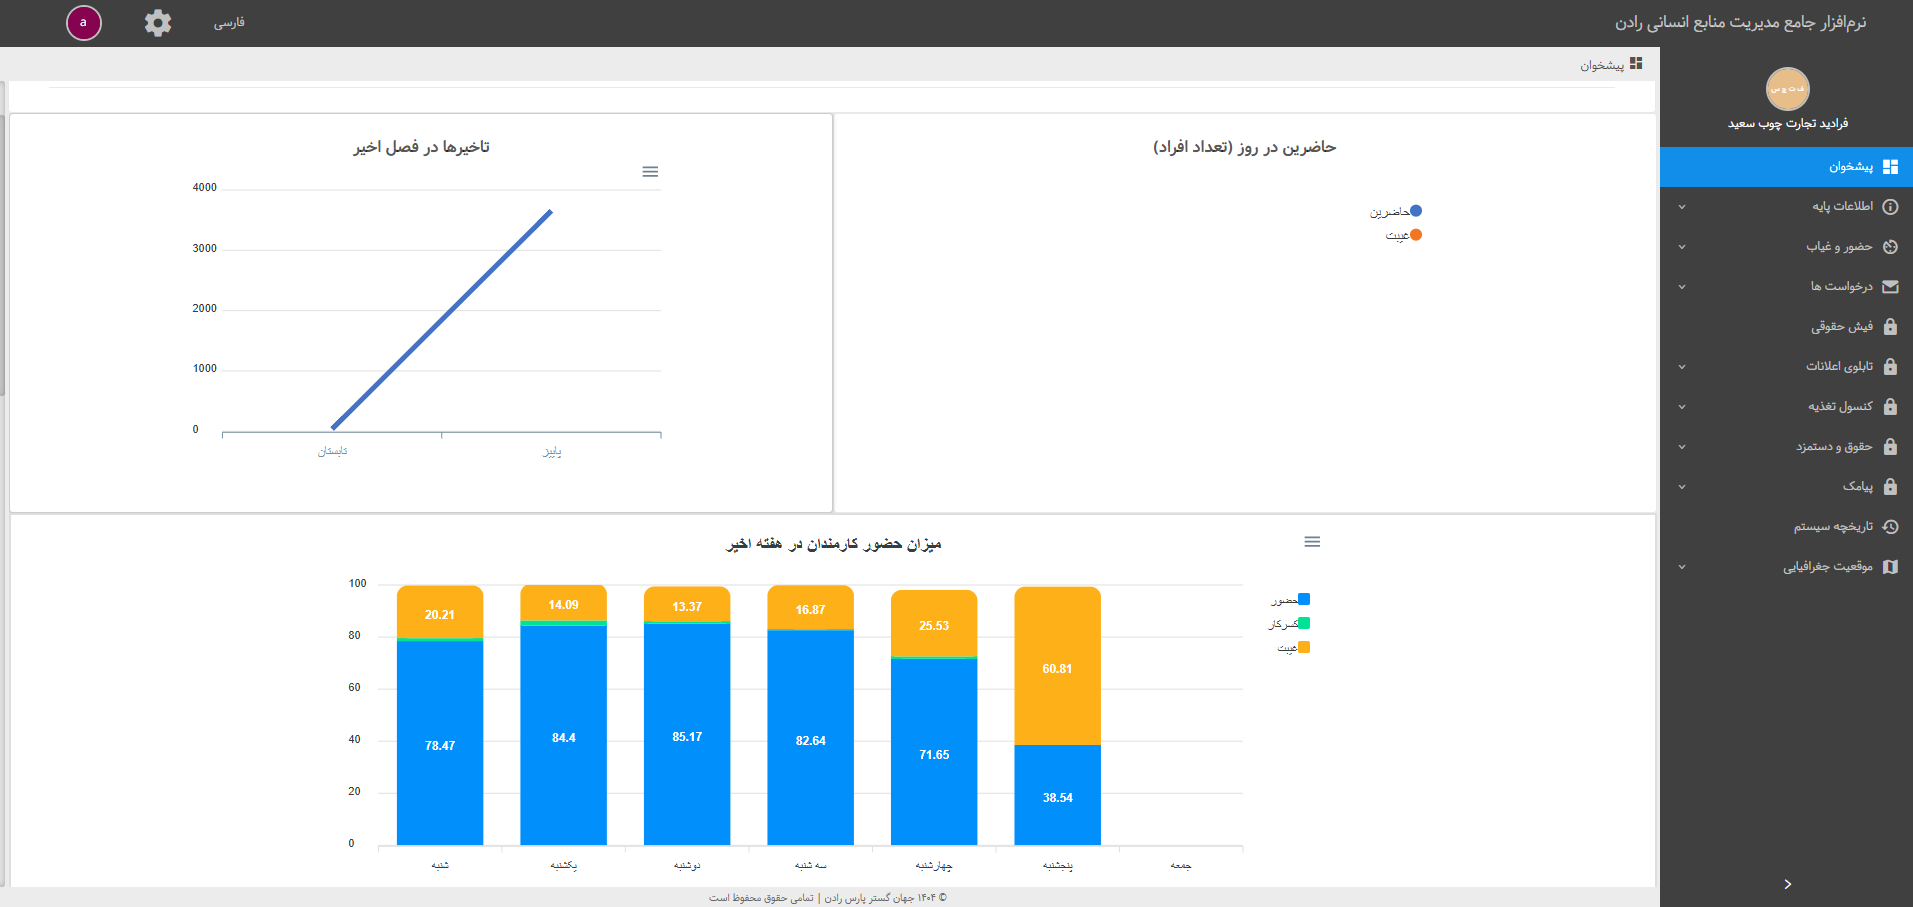
Task: Click the درخواست ها envelope icon
Action: tap(1890, 287)
